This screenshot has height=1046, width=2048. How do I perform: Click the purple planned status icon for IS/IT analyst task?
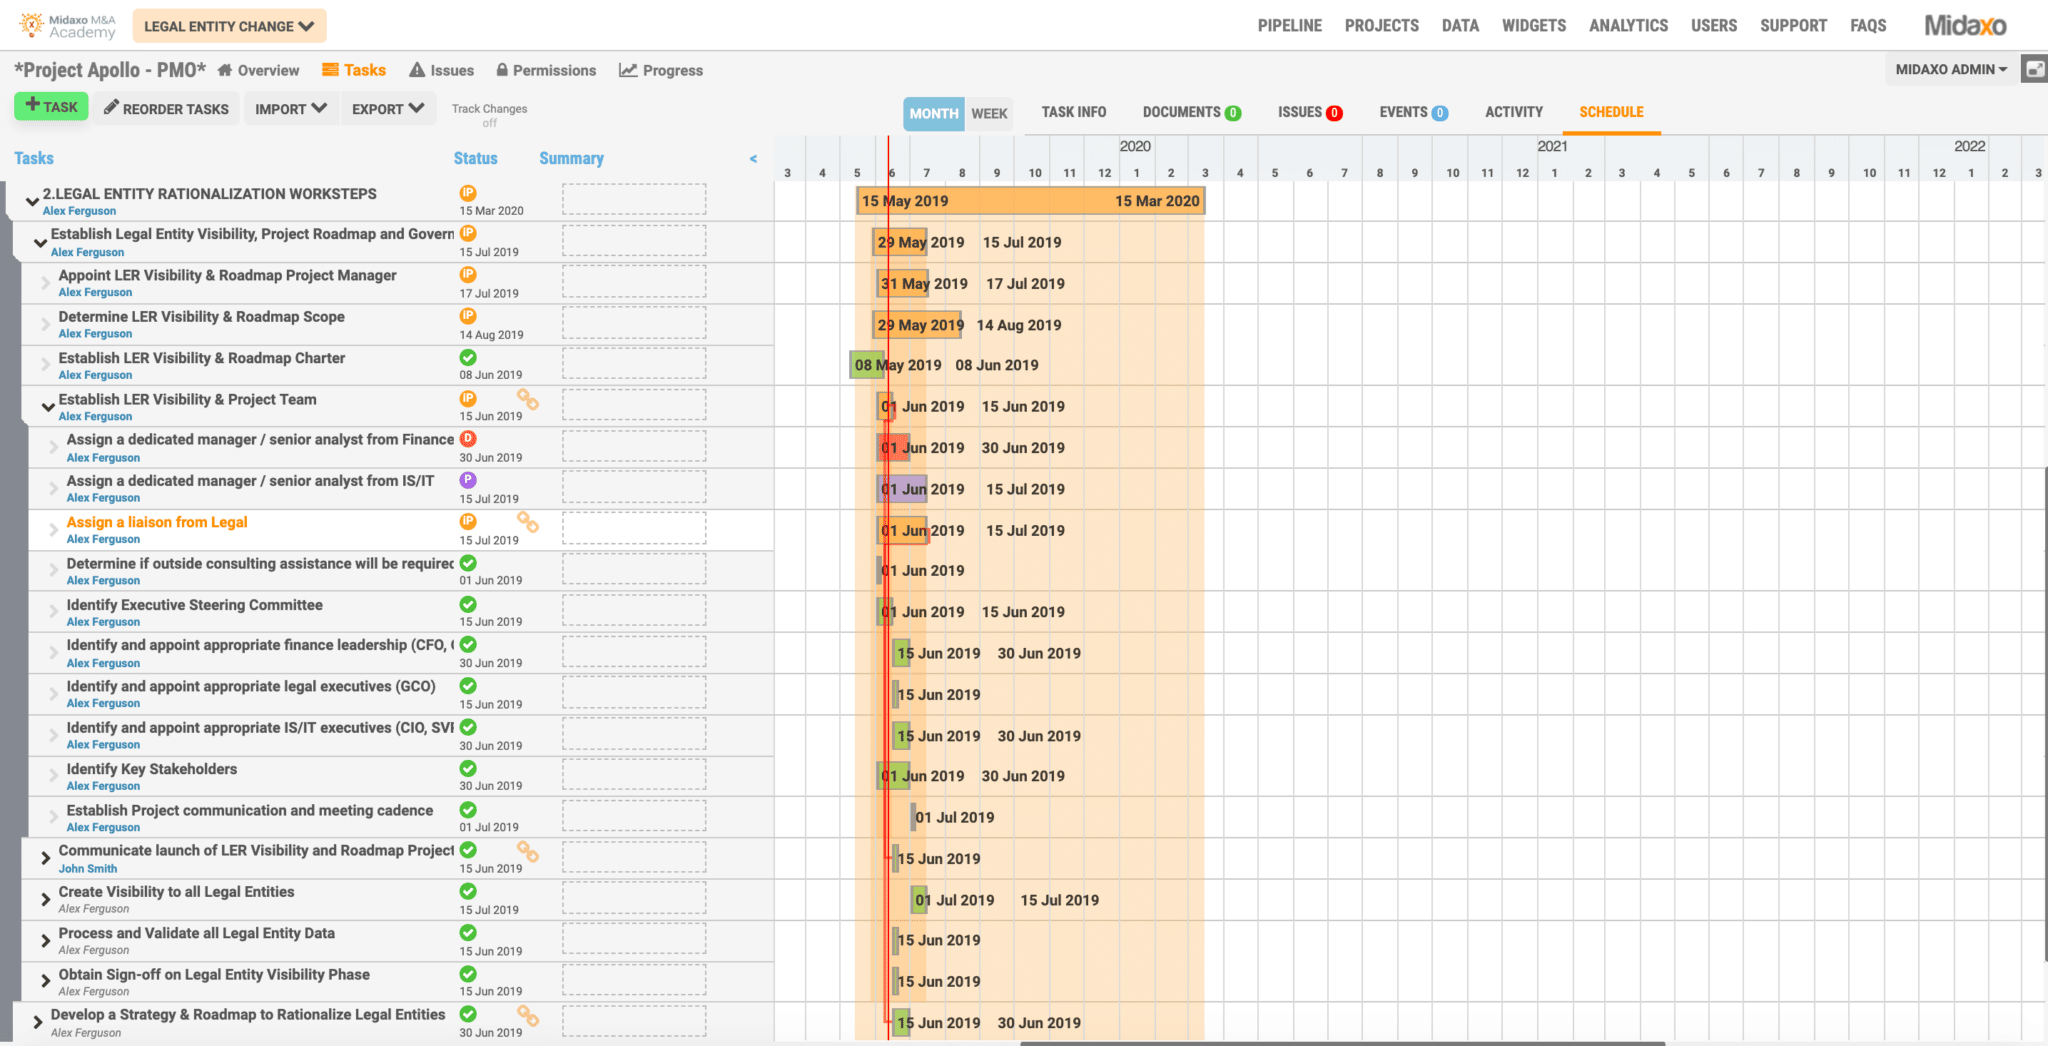click(467, 480)
